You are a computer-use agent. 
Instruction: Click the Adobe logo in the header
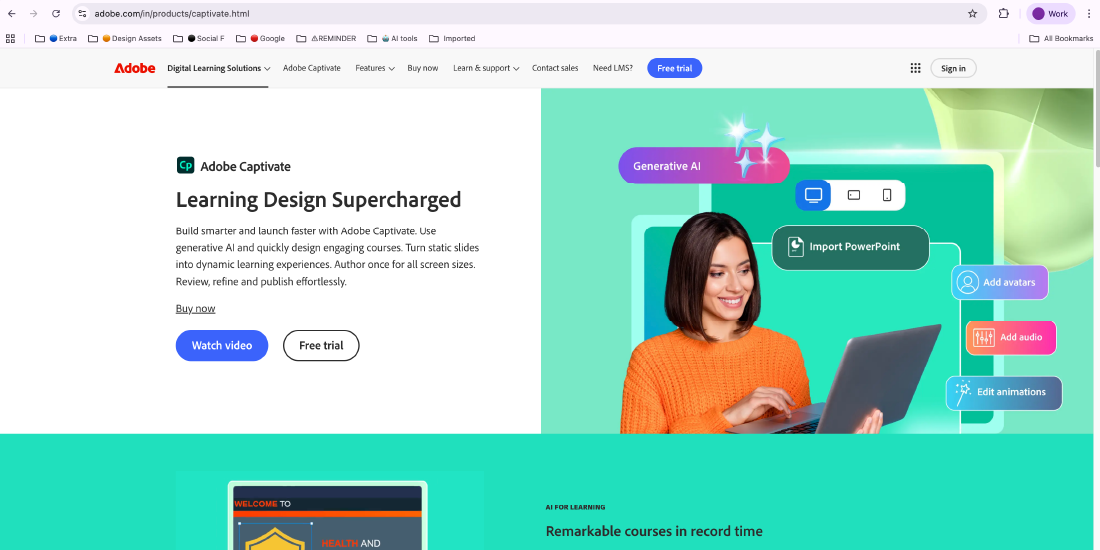[x=135, y=68]
